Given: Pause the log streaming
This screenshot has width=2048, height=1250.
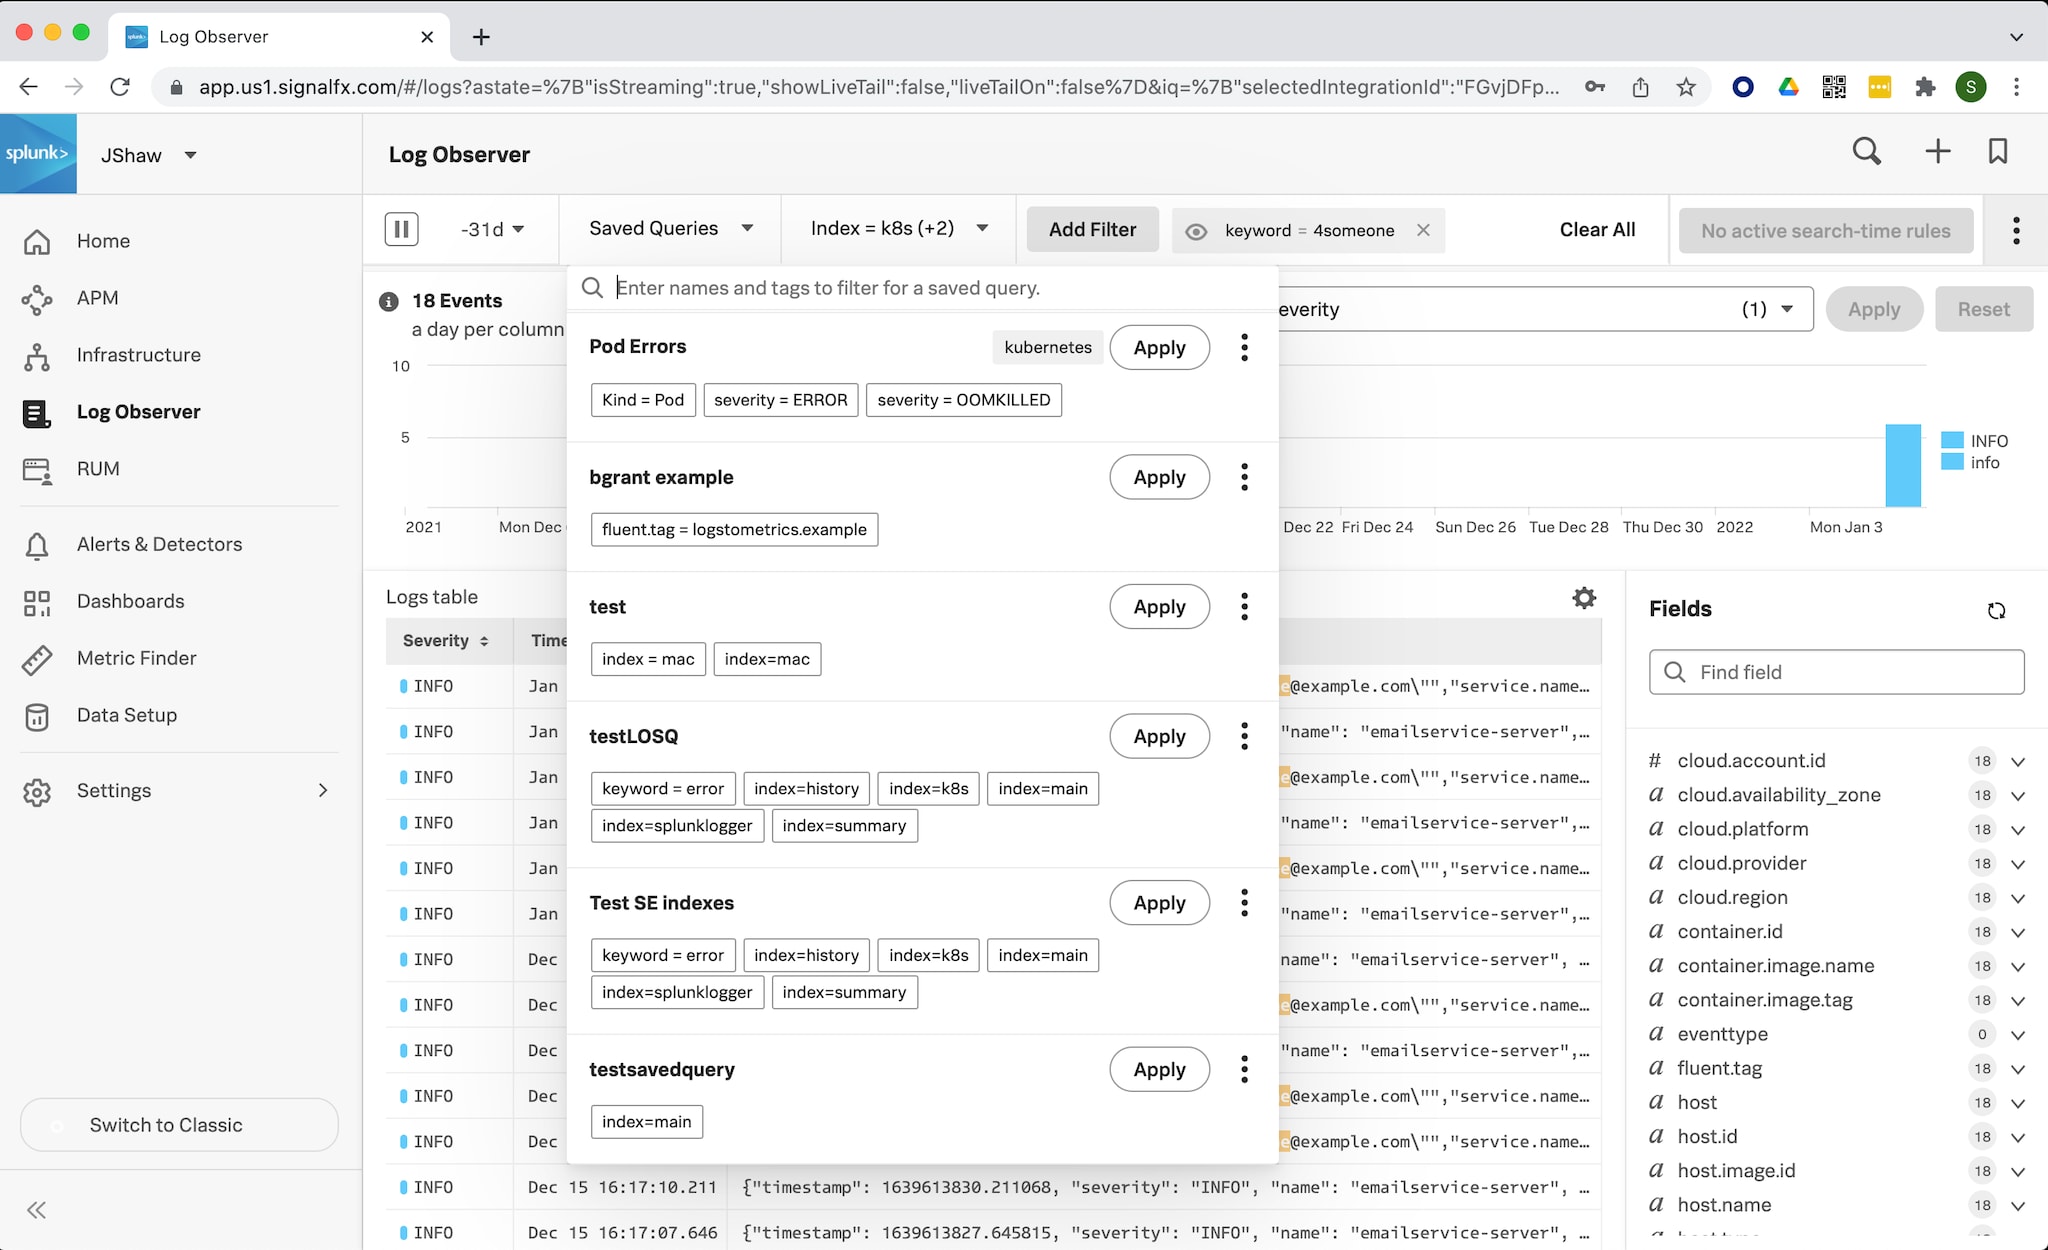Looking at the screenshot, I should click(401, 229).
